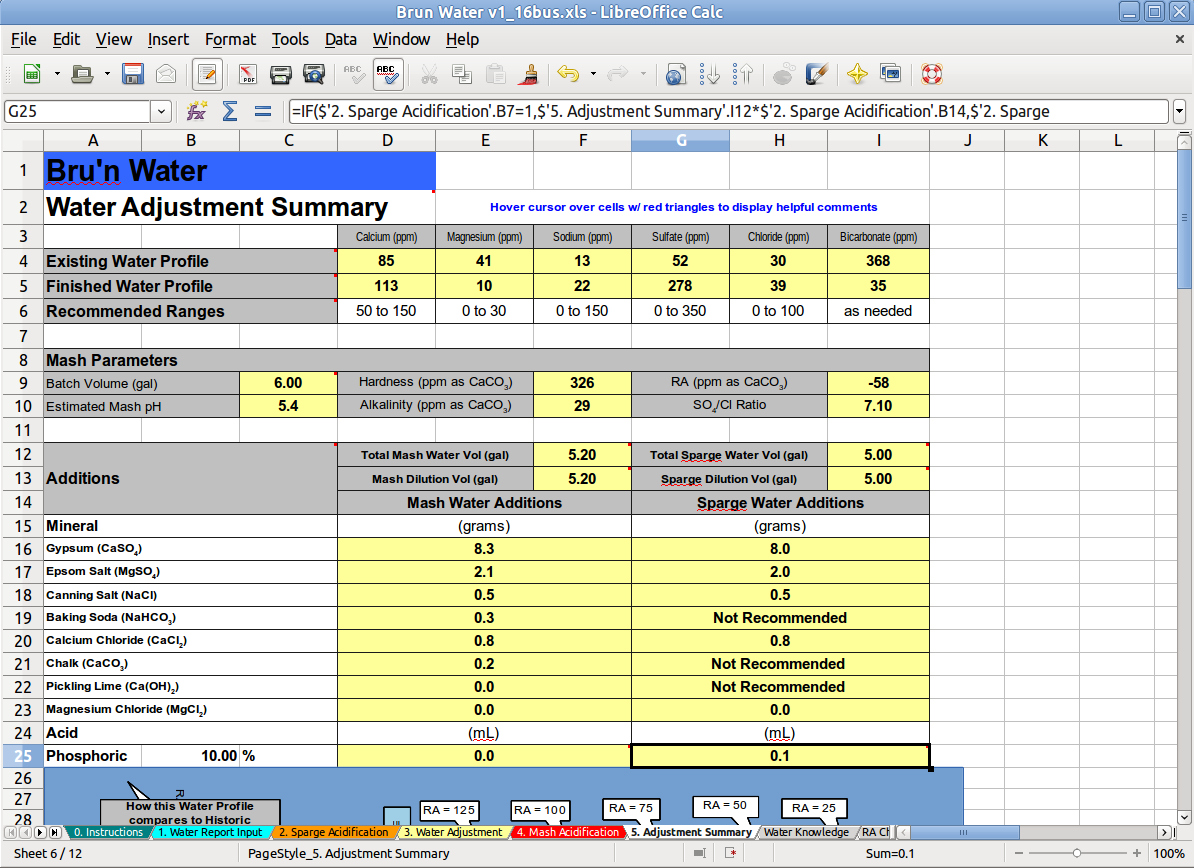Screen dimensions: 1194x868
Task: Activate the Format Paintbrush tool
Action: pos(528,74)
